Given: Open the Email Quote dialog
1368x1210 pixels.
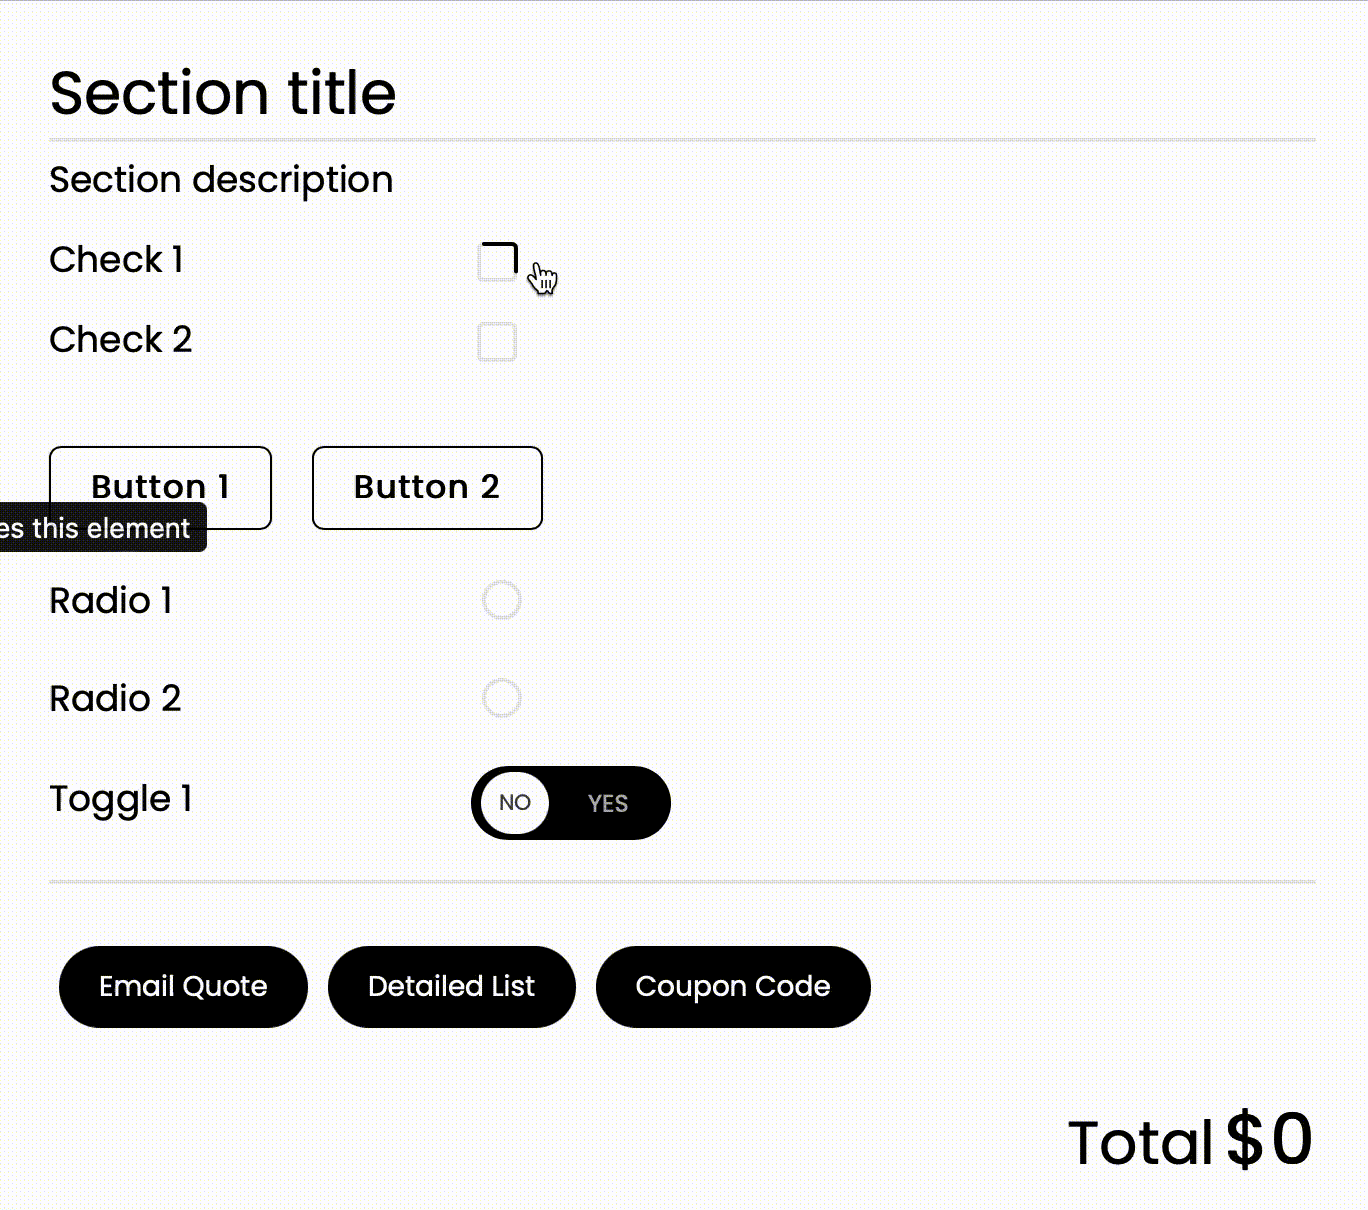Looking at the screenshot, I should [x=183, y=986].
